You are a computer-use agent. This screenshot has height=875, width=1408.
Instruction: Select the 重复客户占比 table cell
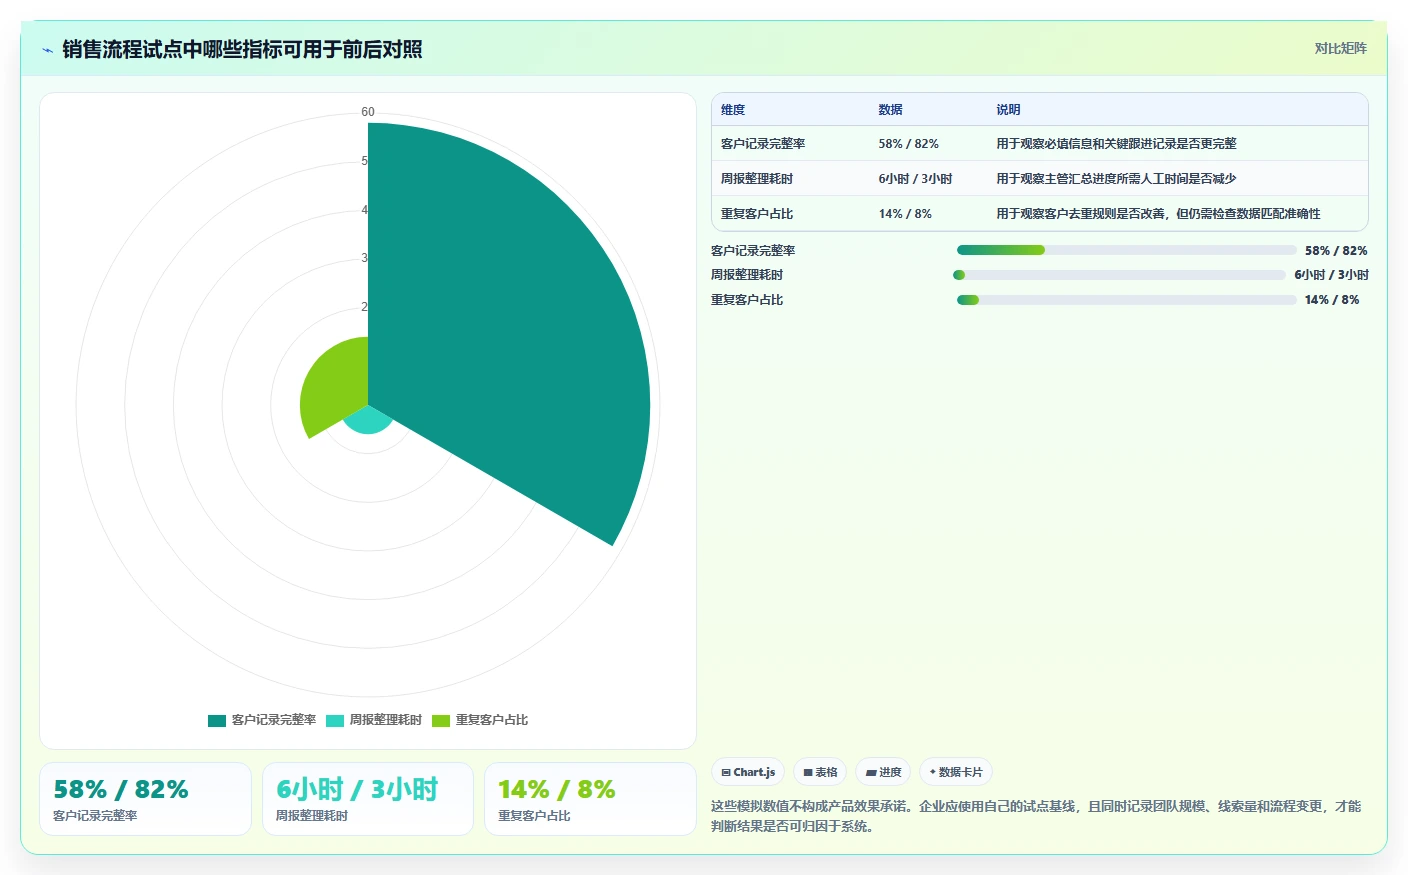click(x=757, y=214)
